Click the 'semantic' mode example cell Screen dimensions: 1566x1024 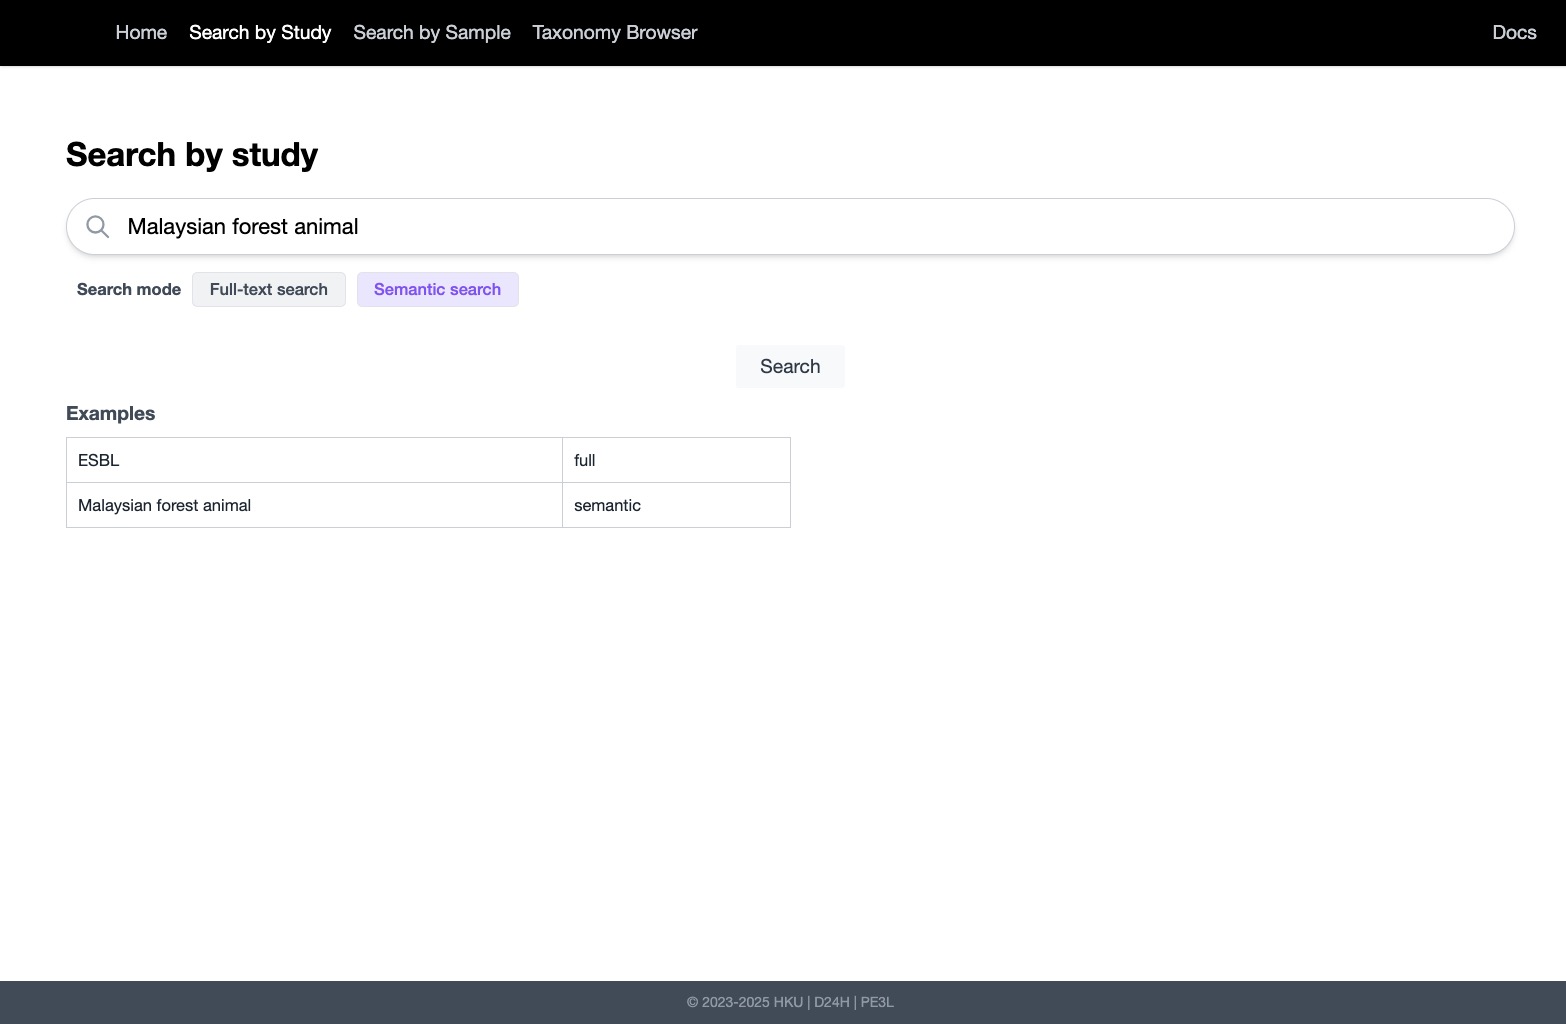point(676,505)
